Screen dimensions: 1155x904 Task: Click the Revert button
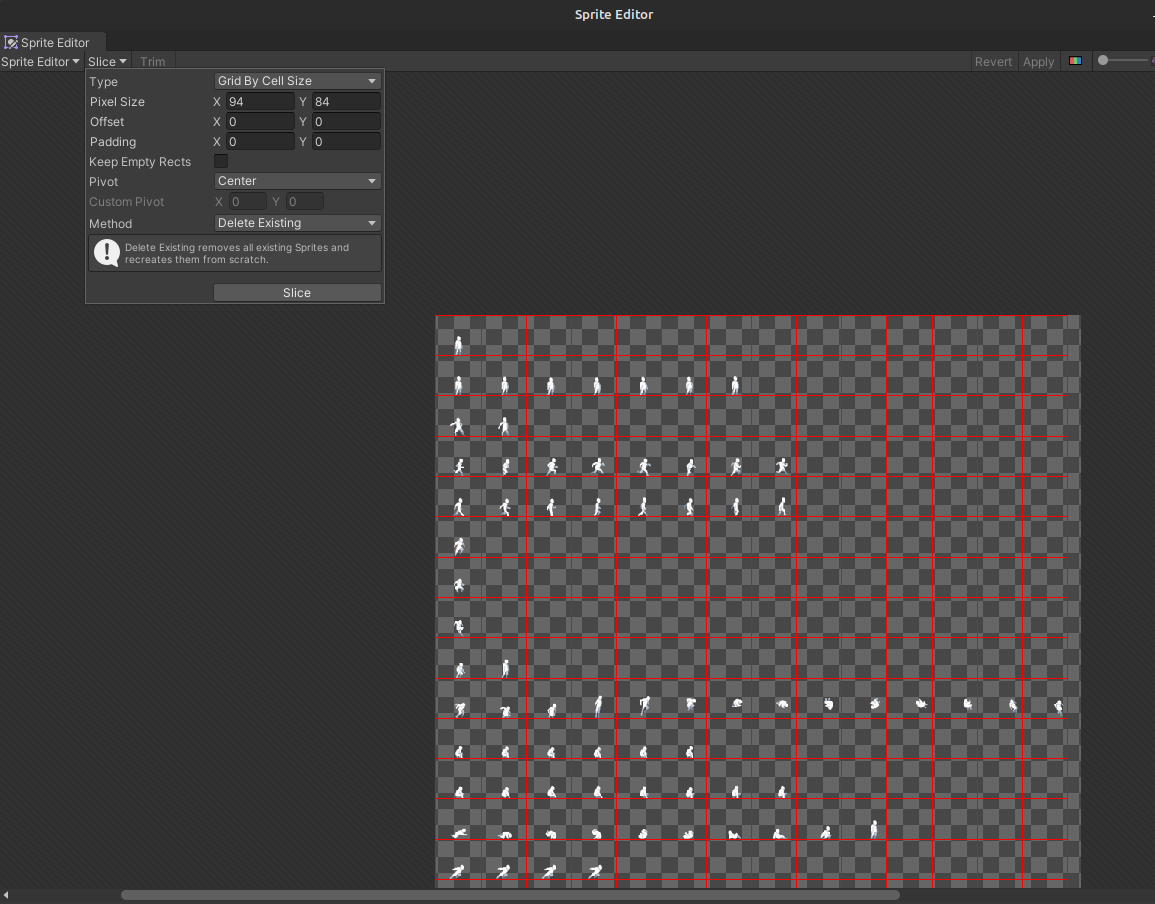click(993, 62)
